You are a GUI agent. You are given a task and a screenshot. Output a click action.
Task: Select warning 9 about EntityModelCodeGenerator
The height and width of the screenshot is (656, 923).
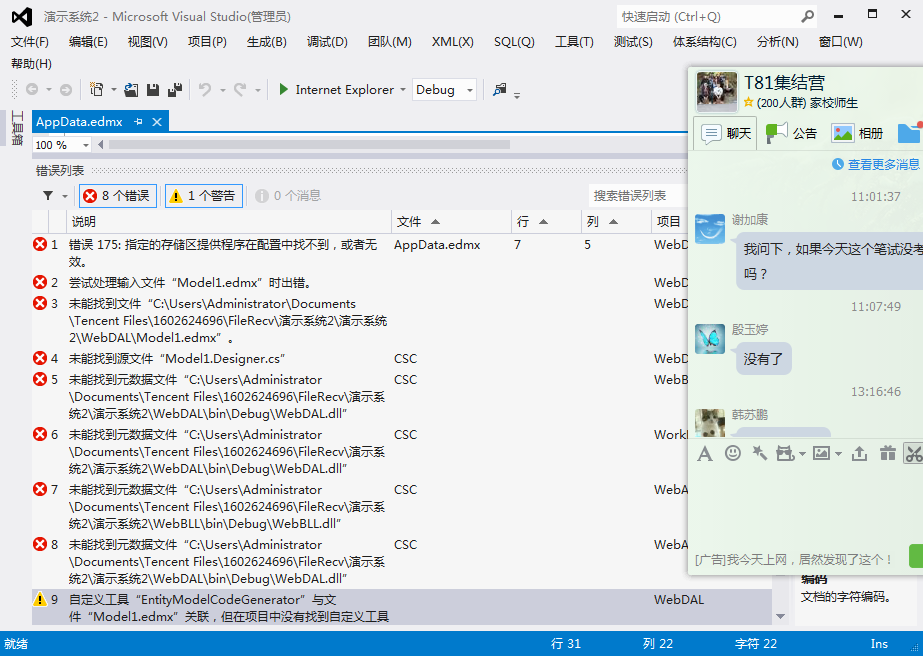click(x=402, y=608)
